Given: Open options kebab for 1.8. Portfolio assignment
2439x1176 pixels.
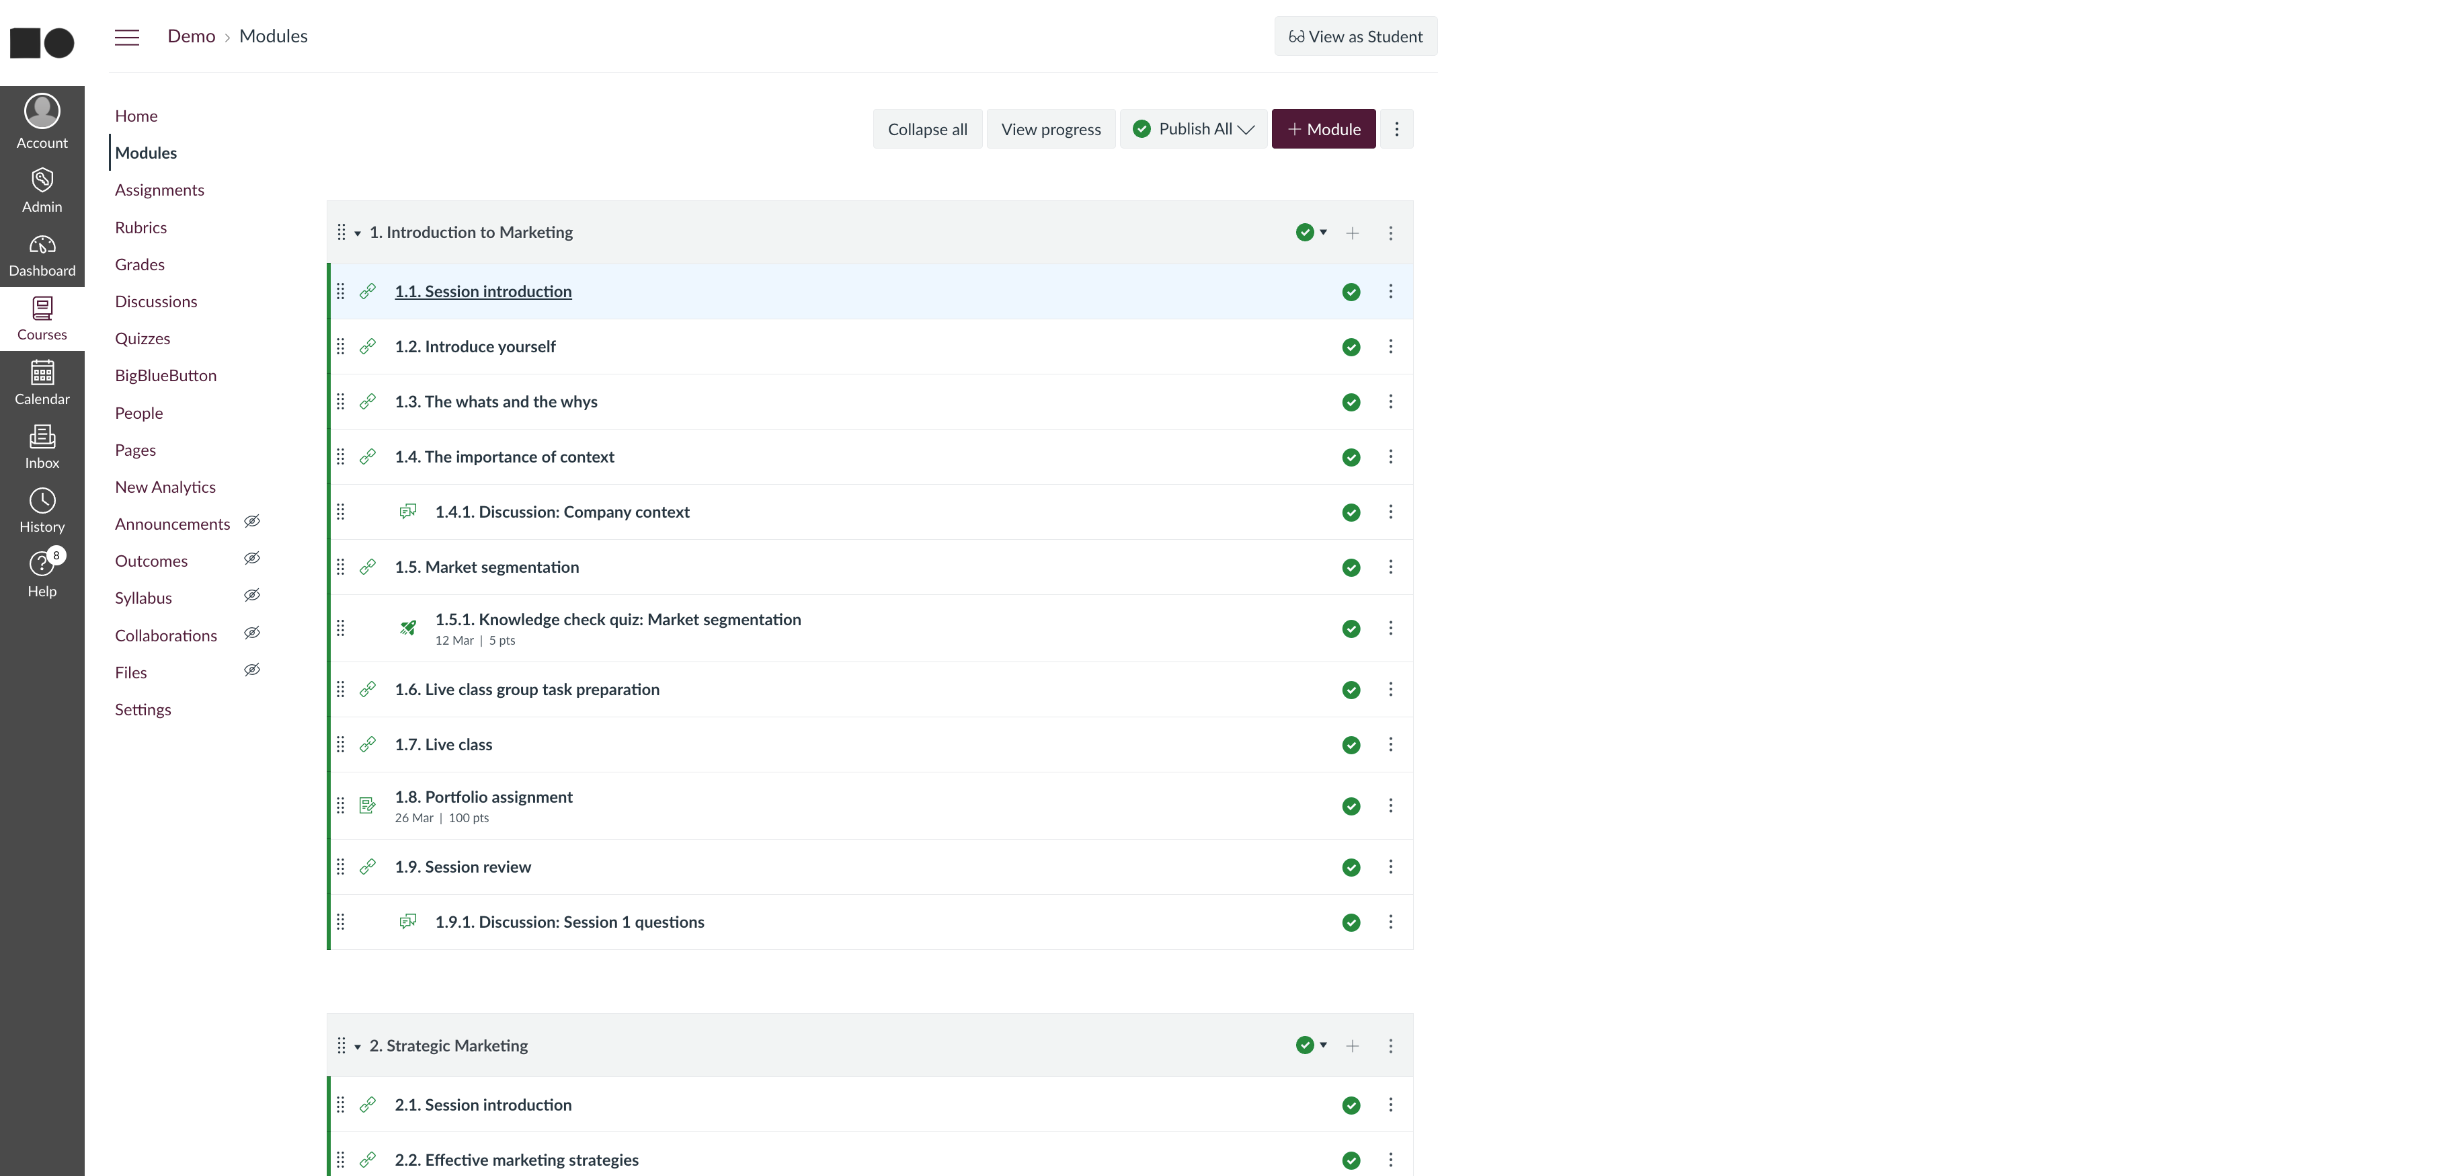Looking at the screenshot, I should coord(1390,806).
